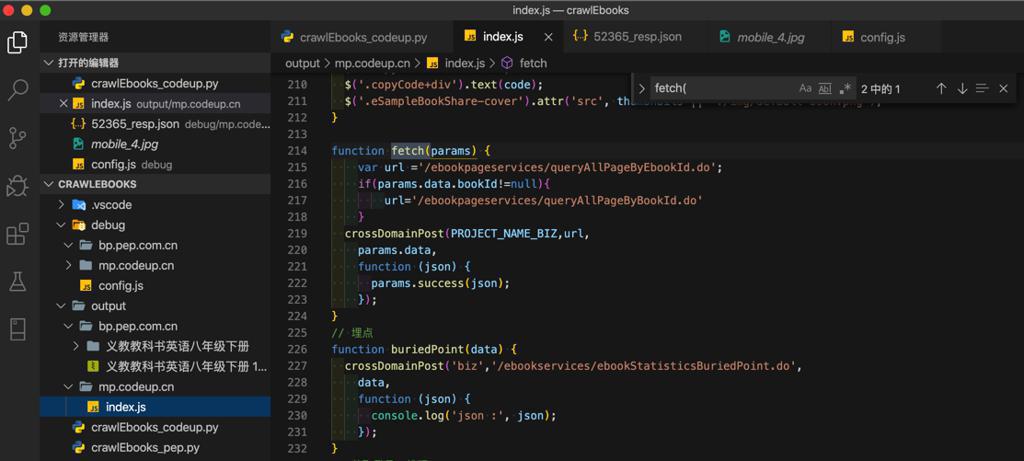
Task: Switch to crawlEbooks_codeup.py tab
Action: [x=361, y=37]
